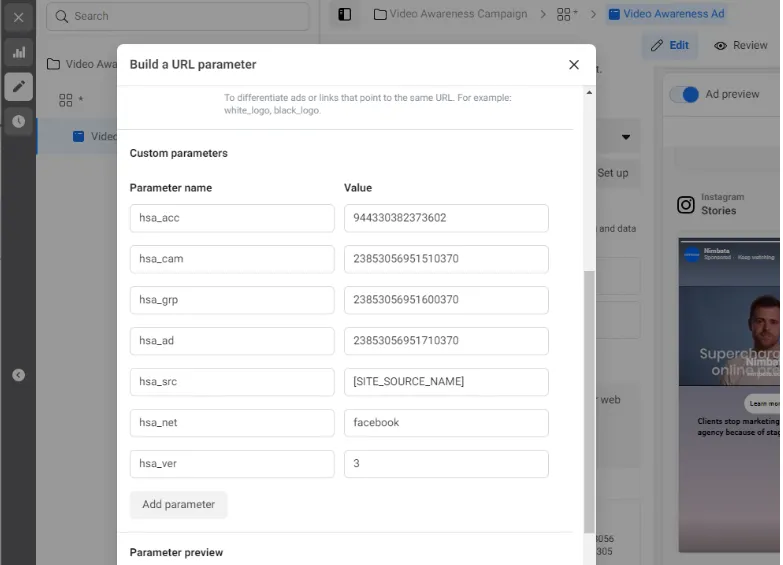Select the Video ad item in tree

(x=77, y=136)
